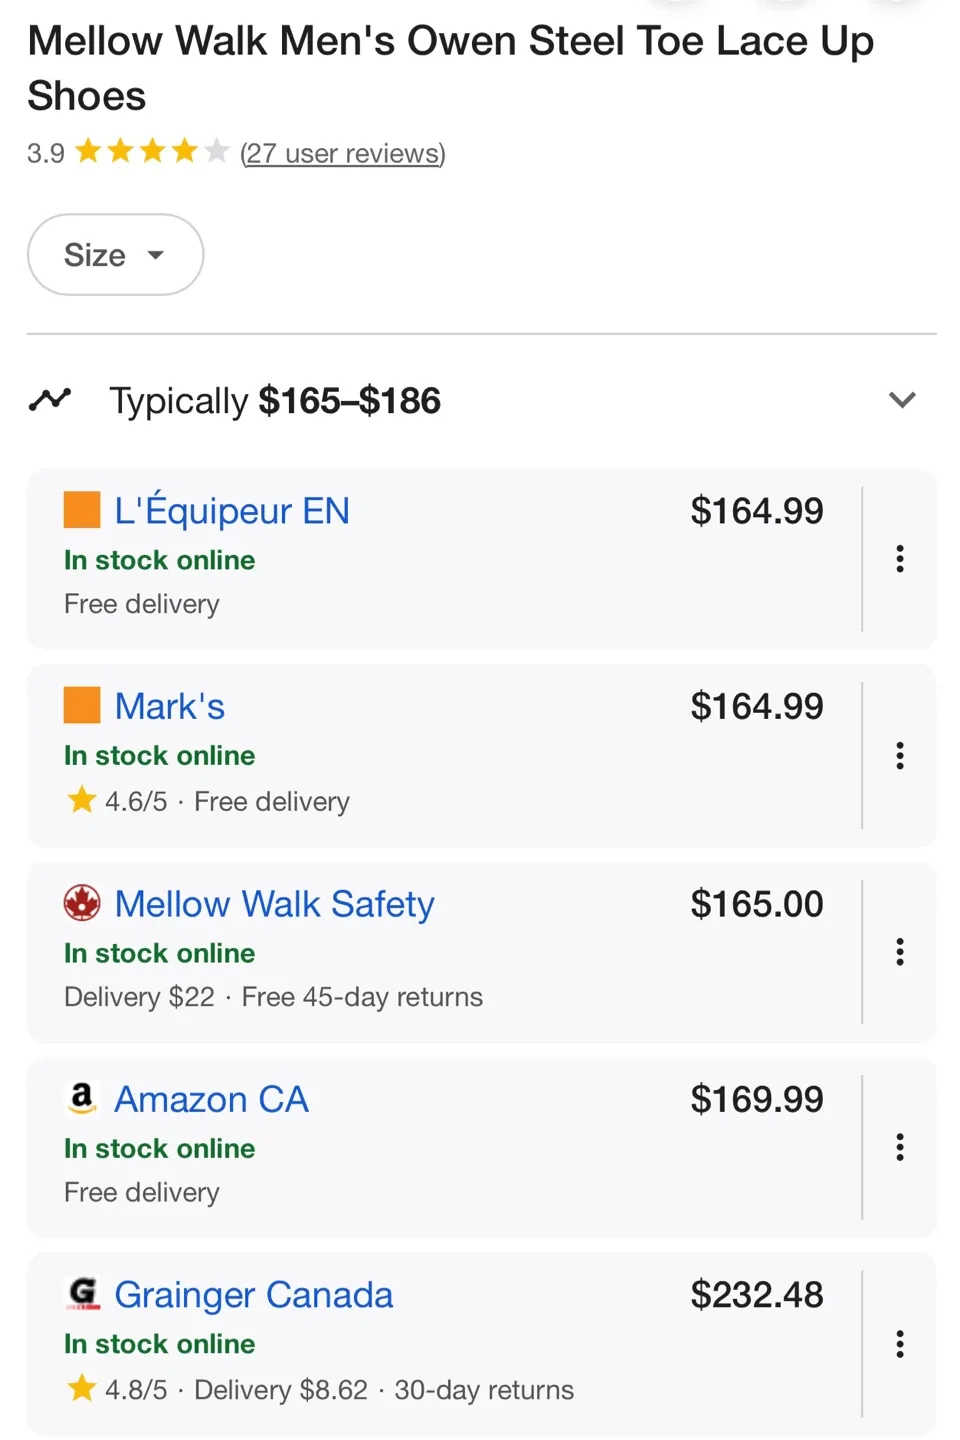Screen dimensions: 960x1440
Task: Open the 27 user reviews link
Action: click(342, 153)
